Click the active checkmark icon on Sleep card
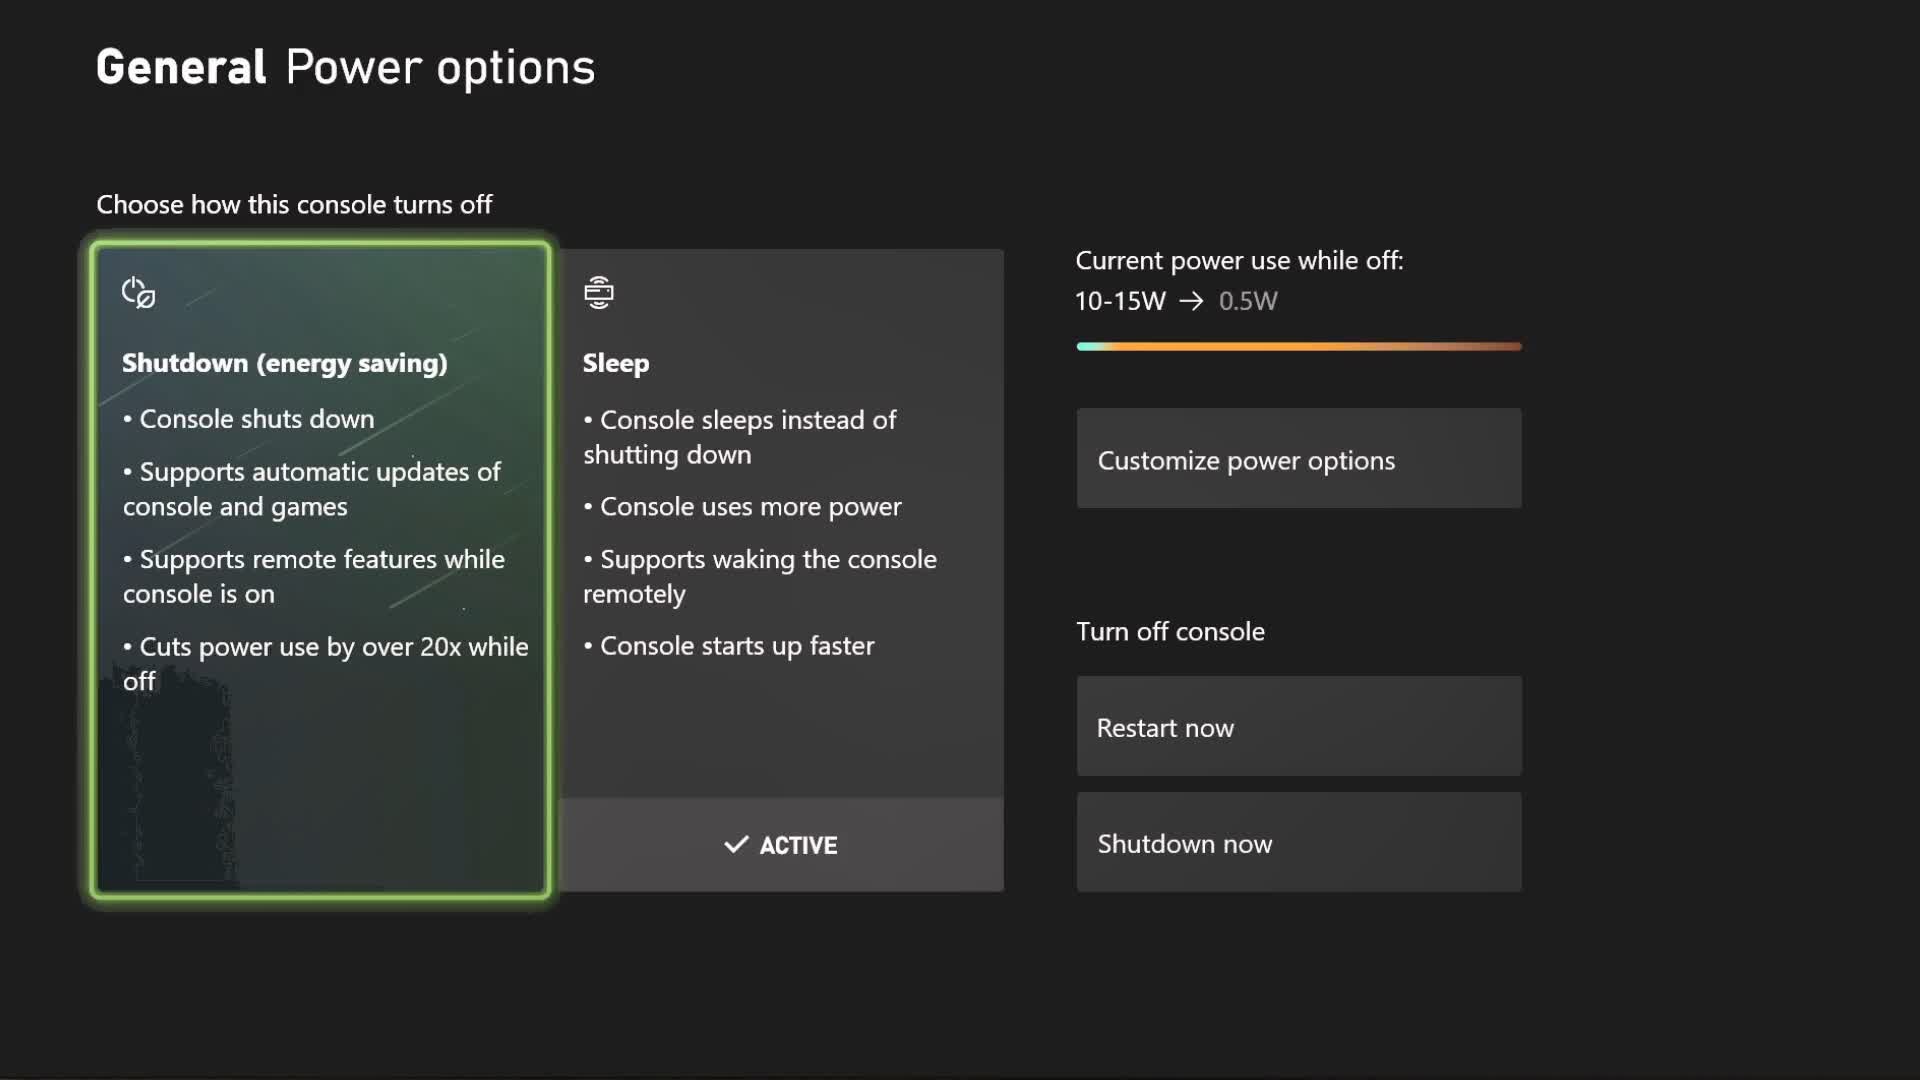Image resolution: width=1920 pixels, height=1080 pixels. pos(733,844)
